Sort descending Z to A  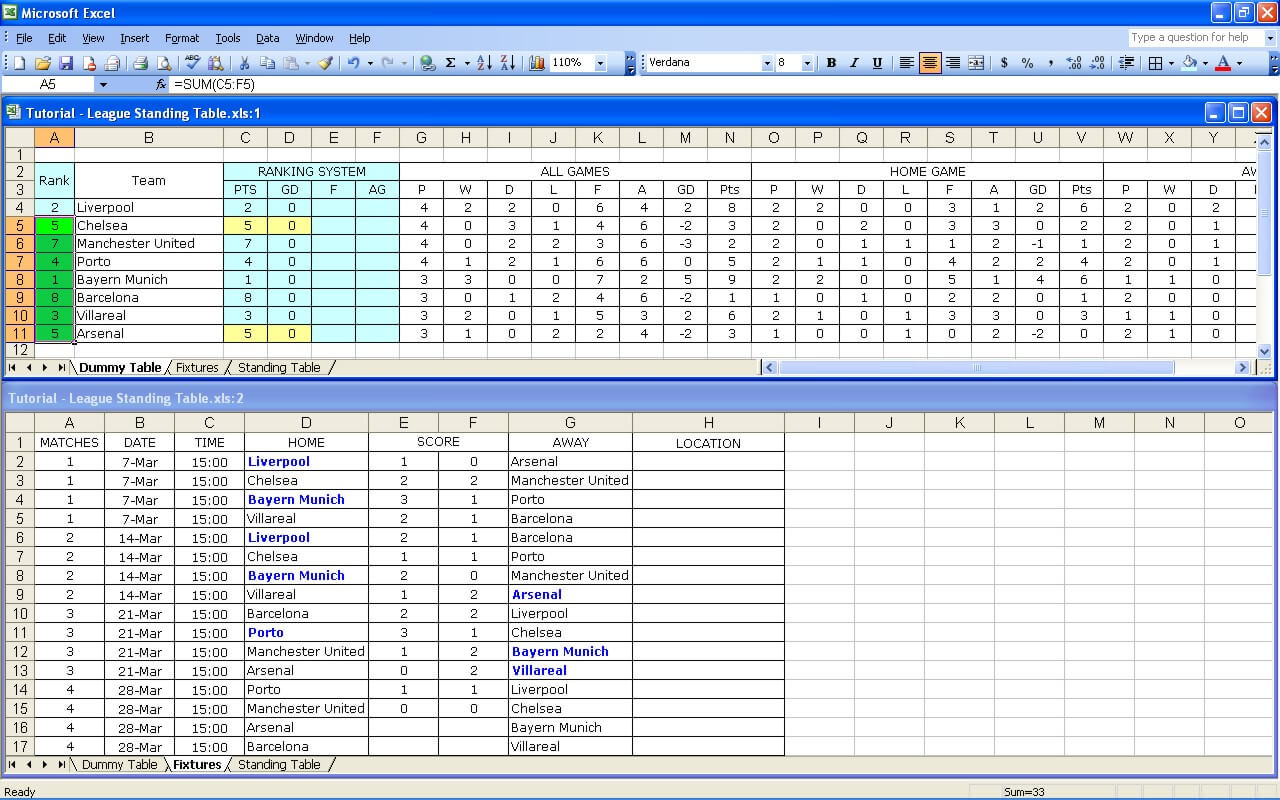[507, 63]
